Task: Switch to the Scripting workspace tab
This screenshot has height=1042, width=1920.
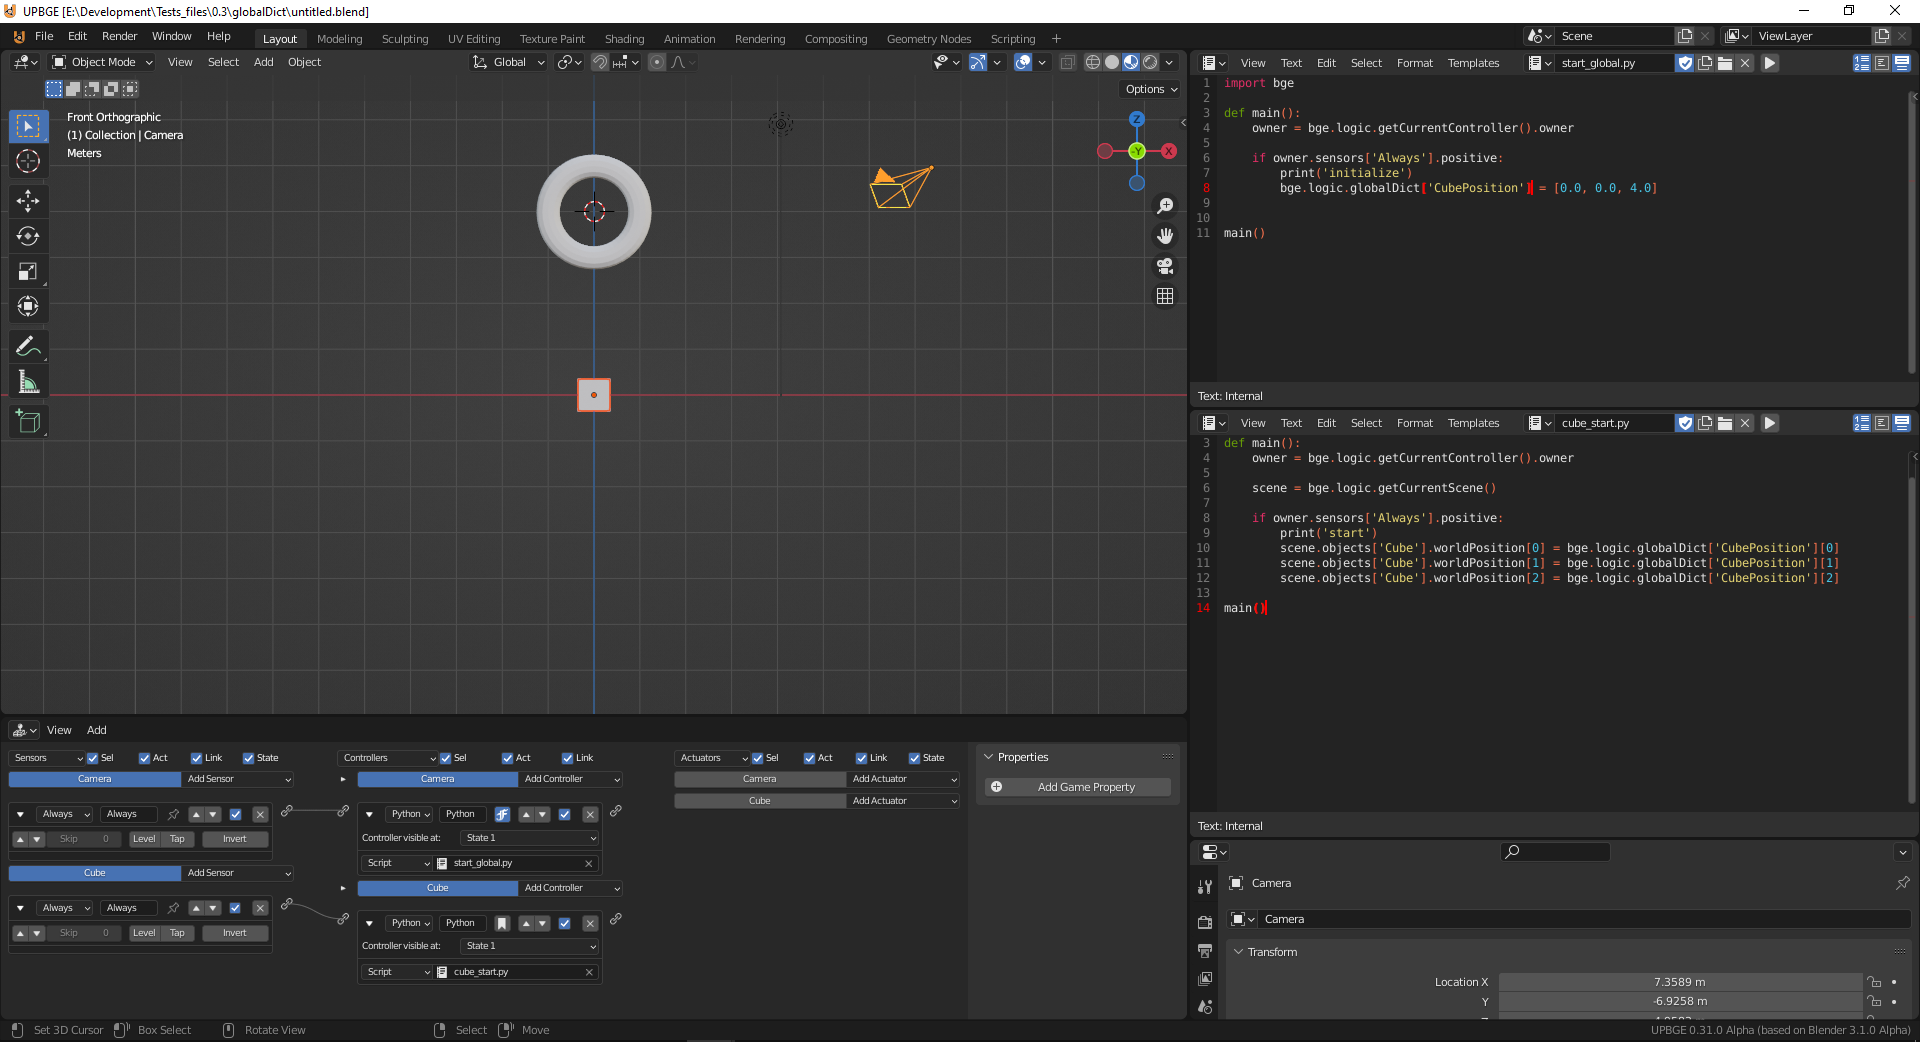Action: [x=1012, y=38]
